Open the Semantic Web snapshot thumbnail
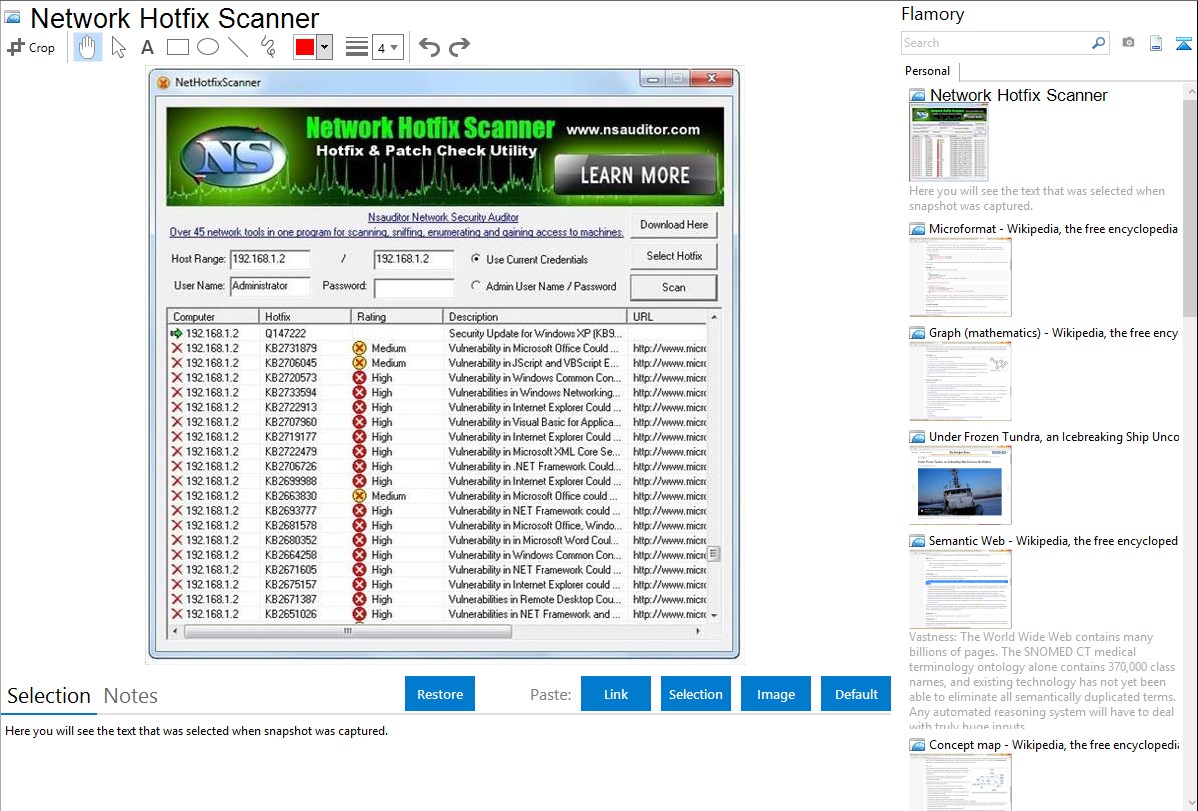Screen dimensions: 1198x811 click(x=960, y=589)
